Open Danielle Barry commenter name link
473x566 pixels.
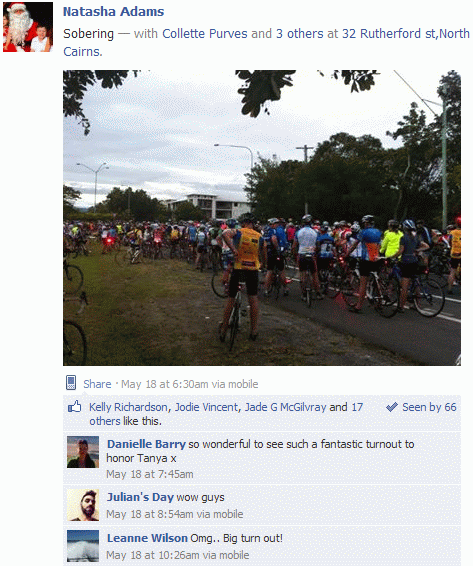point(146,444)
